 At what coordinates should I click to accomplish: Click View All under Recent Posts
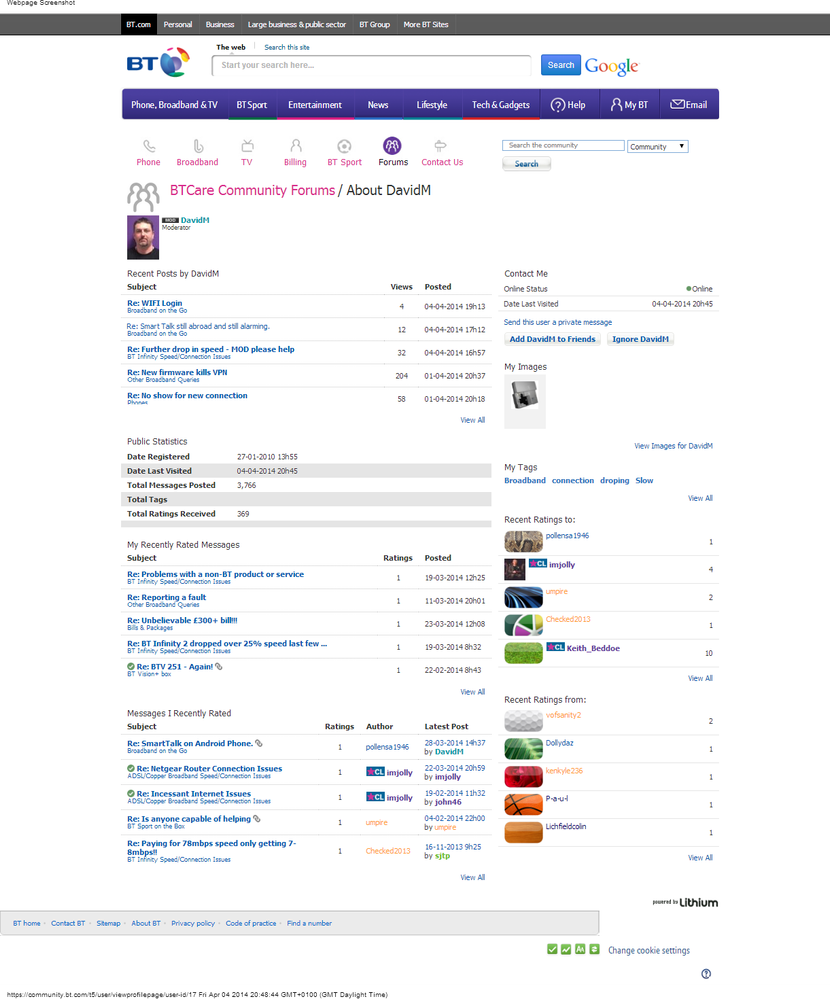click(473, 420)
